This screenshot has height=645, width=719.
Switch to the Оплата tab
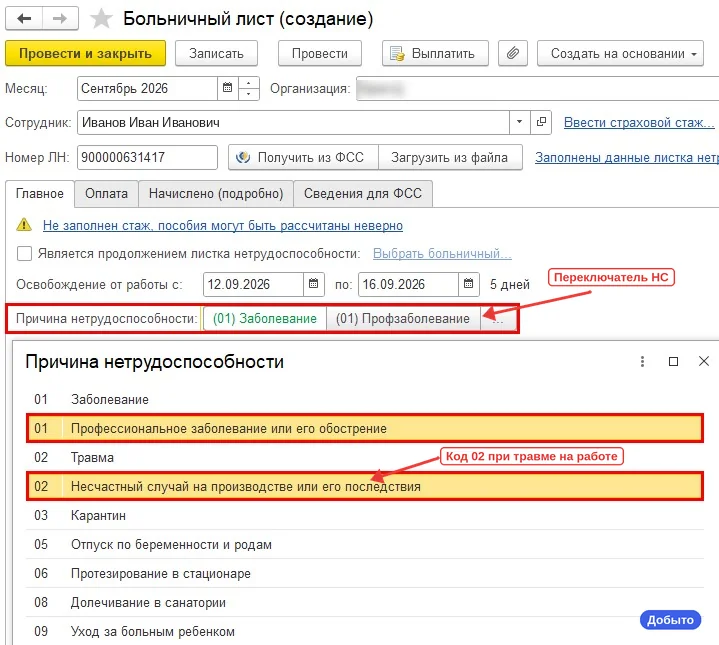(106, 193)
